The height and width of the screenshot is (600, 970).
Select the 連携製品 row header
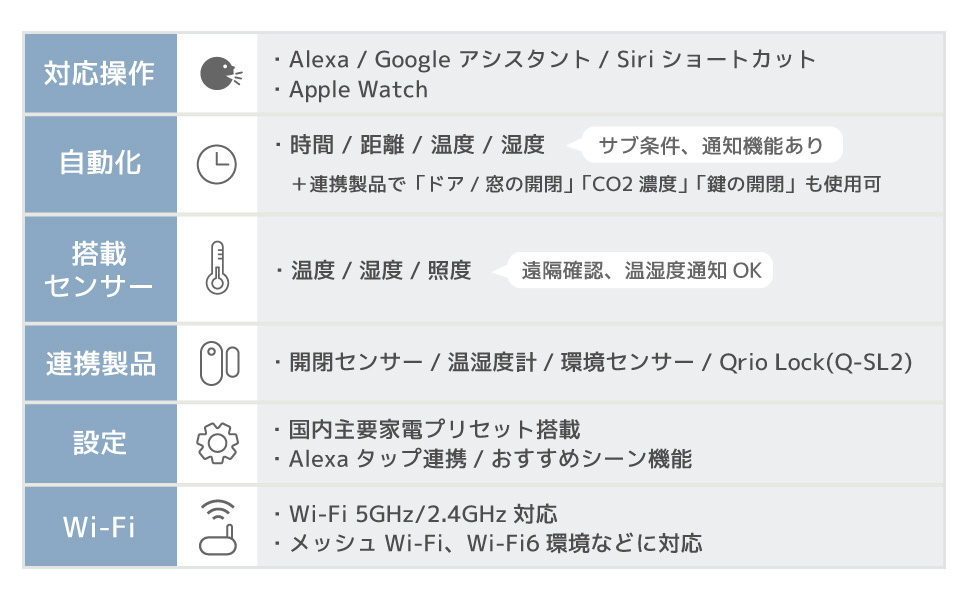tap(100, 363)
